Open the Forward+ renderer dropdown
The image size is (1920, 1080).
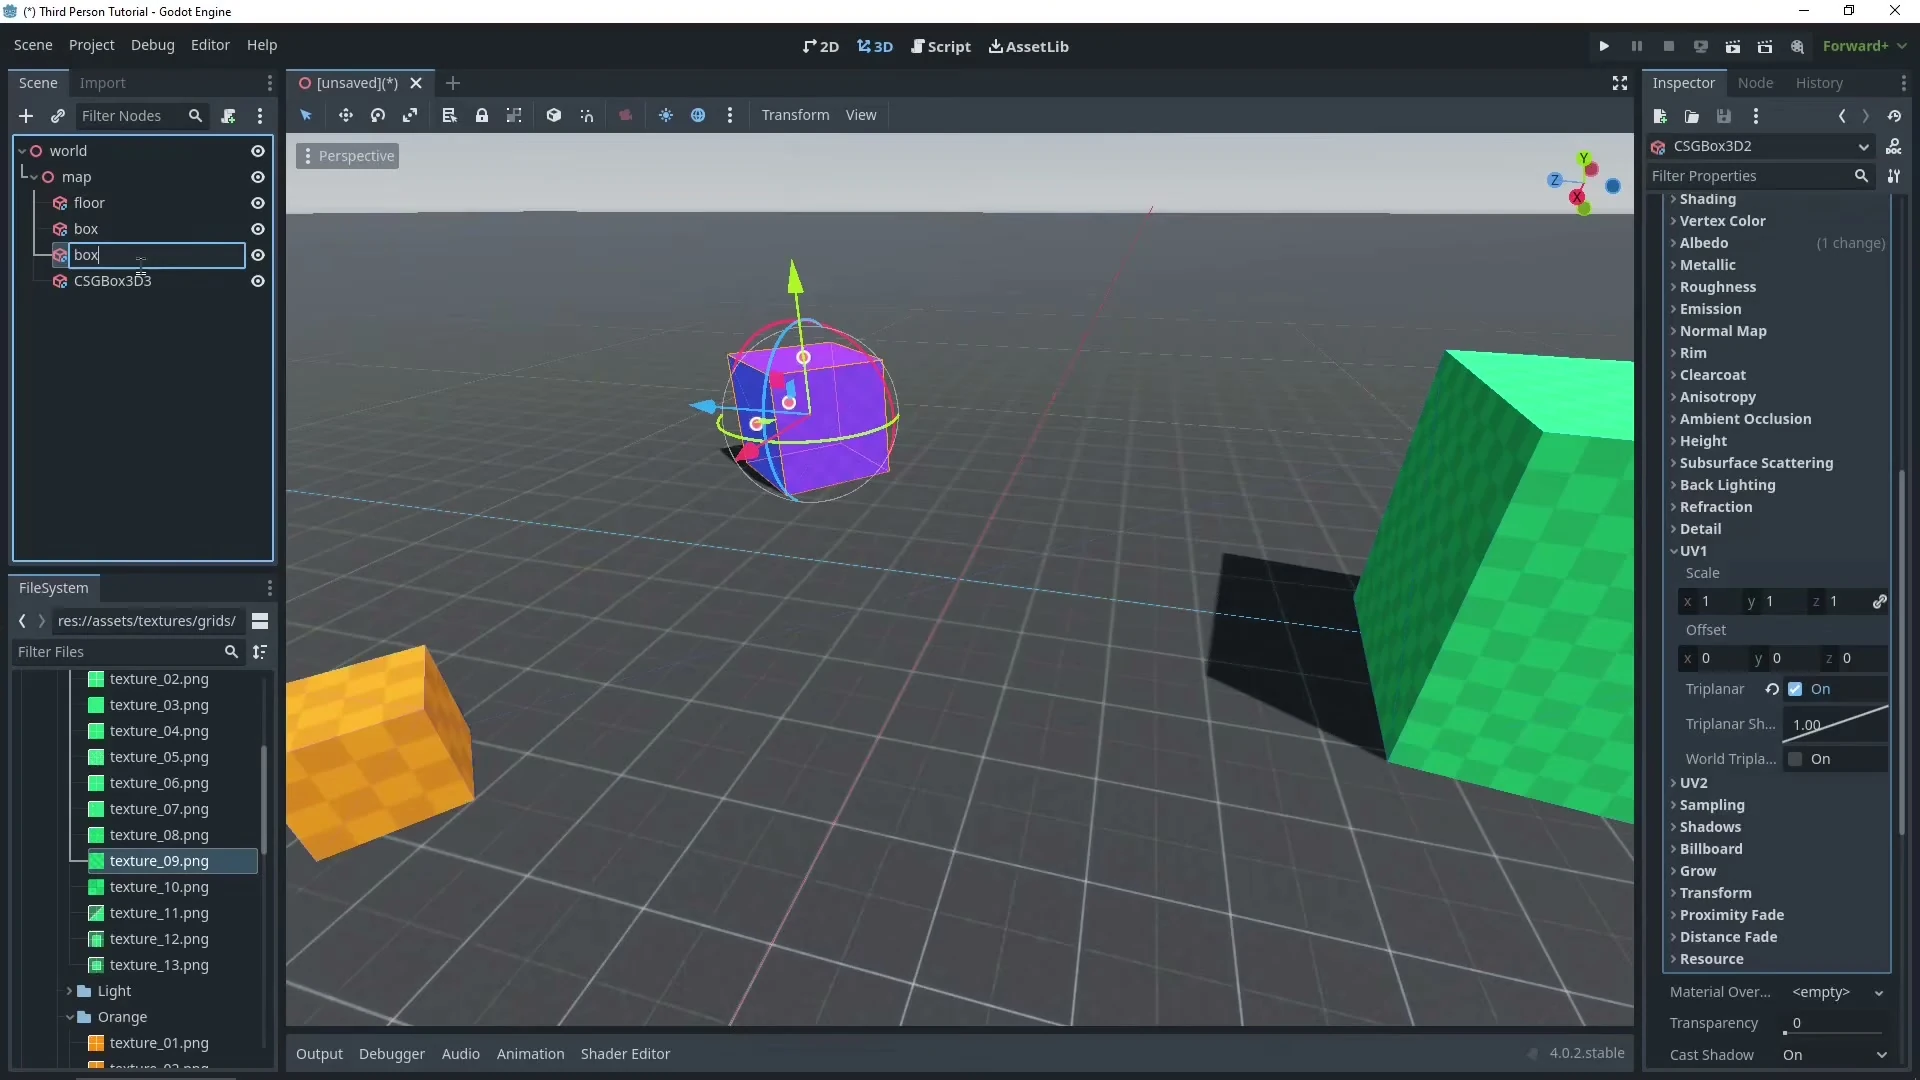(x=1864, y=46)
